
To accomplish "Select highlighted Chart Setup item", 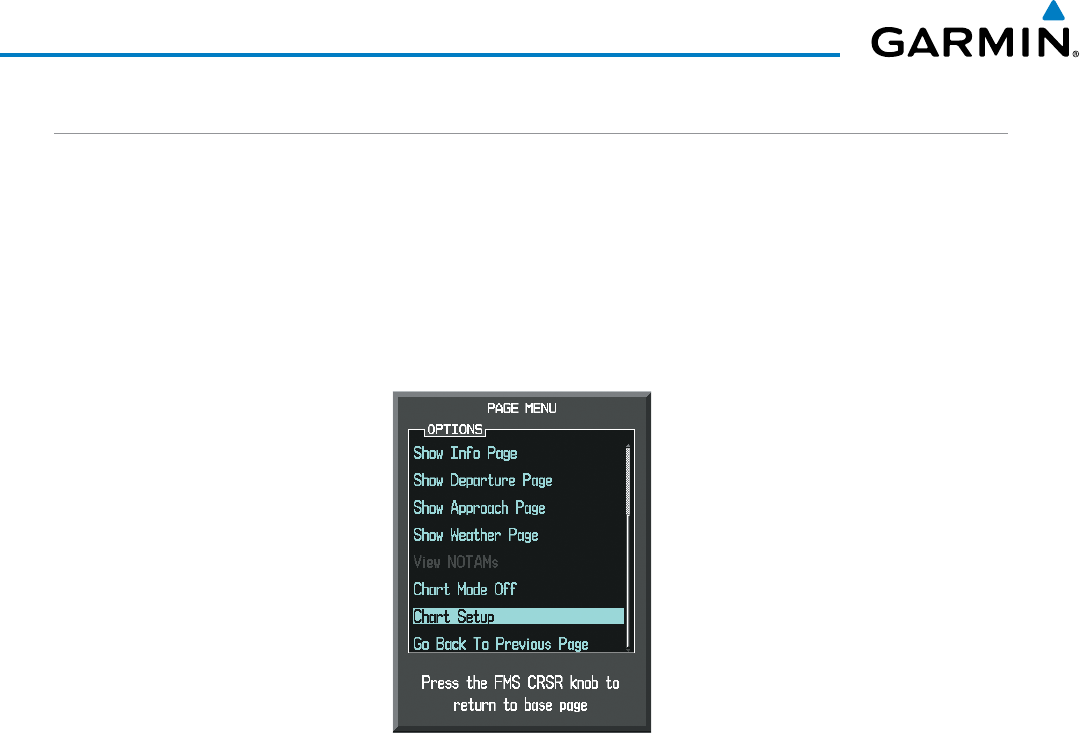I will (x=518, y=616).
